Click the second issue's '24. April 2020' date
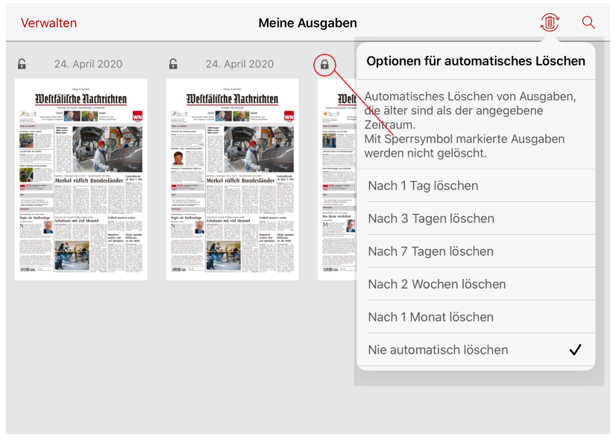The height and width of the screenshot is (440, 615). (x=239, y=65)
